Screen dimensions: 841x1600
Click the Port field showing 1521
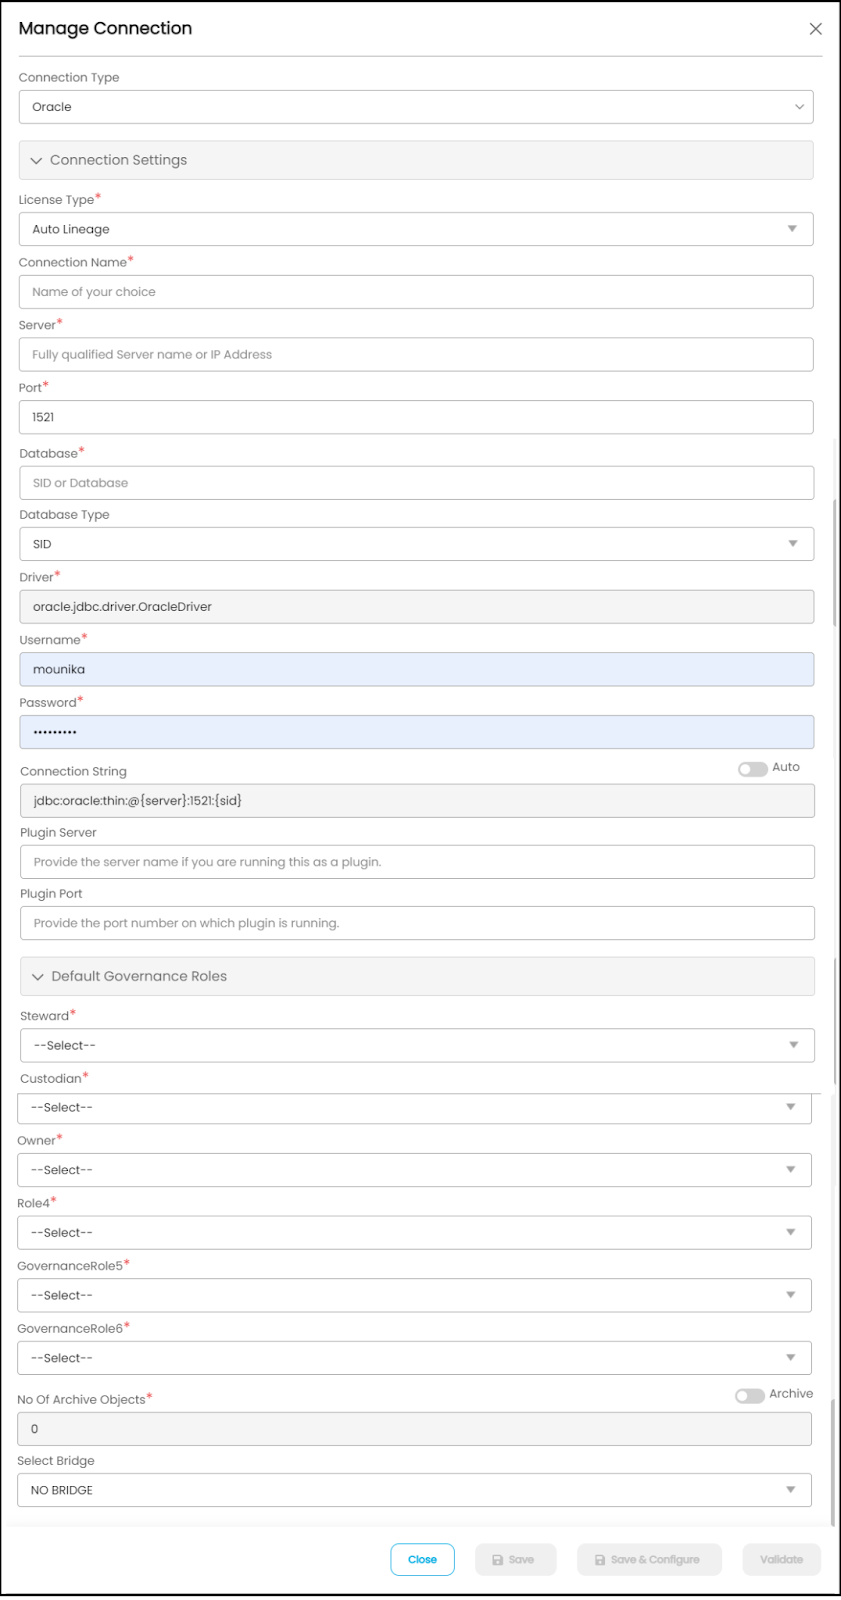(x=416, y=417)
